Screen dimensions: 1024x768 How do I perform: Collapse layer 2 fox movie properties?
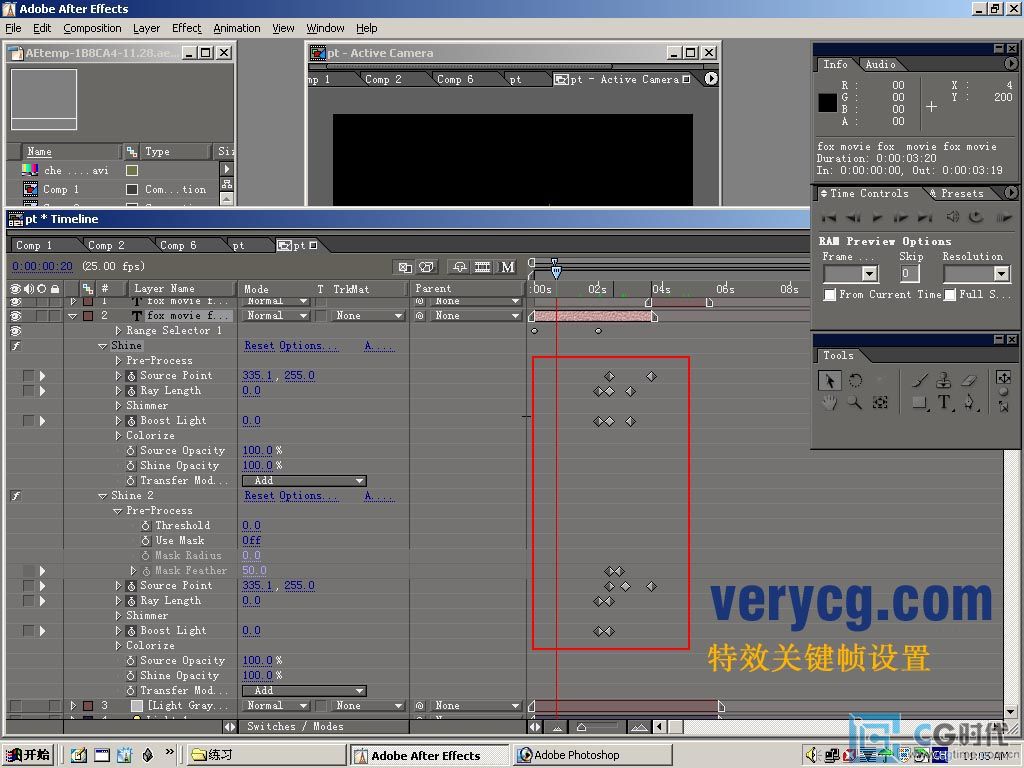click(x=72, y=316)
